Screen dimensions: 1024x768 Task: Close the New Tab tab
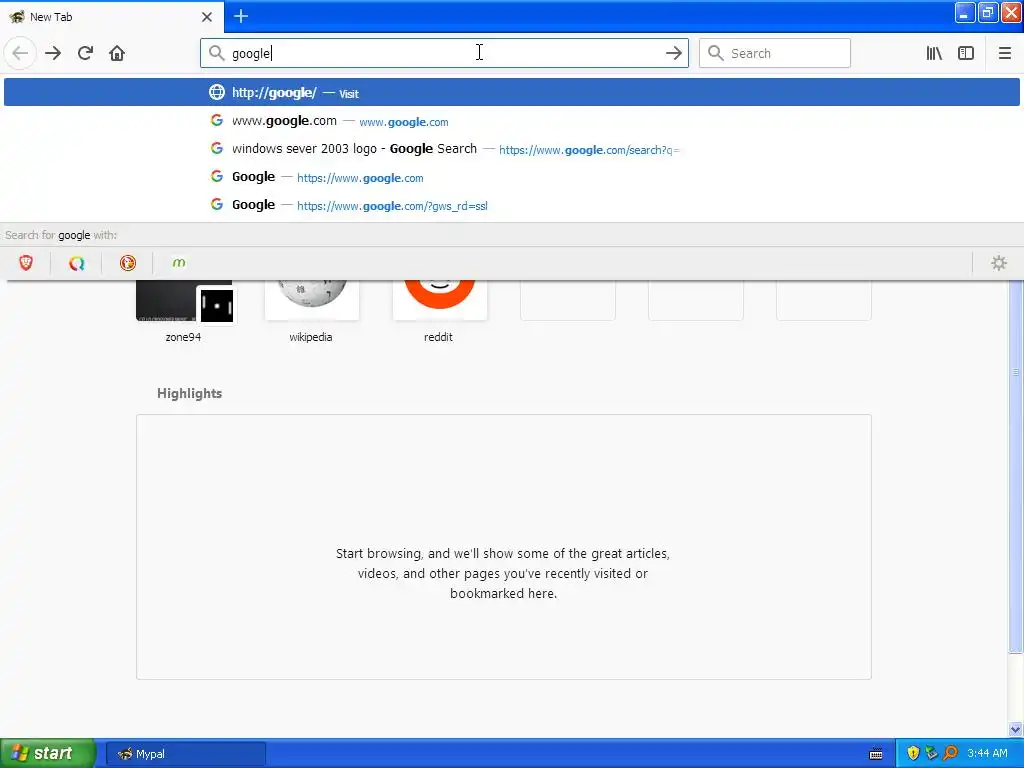[206, 17]
